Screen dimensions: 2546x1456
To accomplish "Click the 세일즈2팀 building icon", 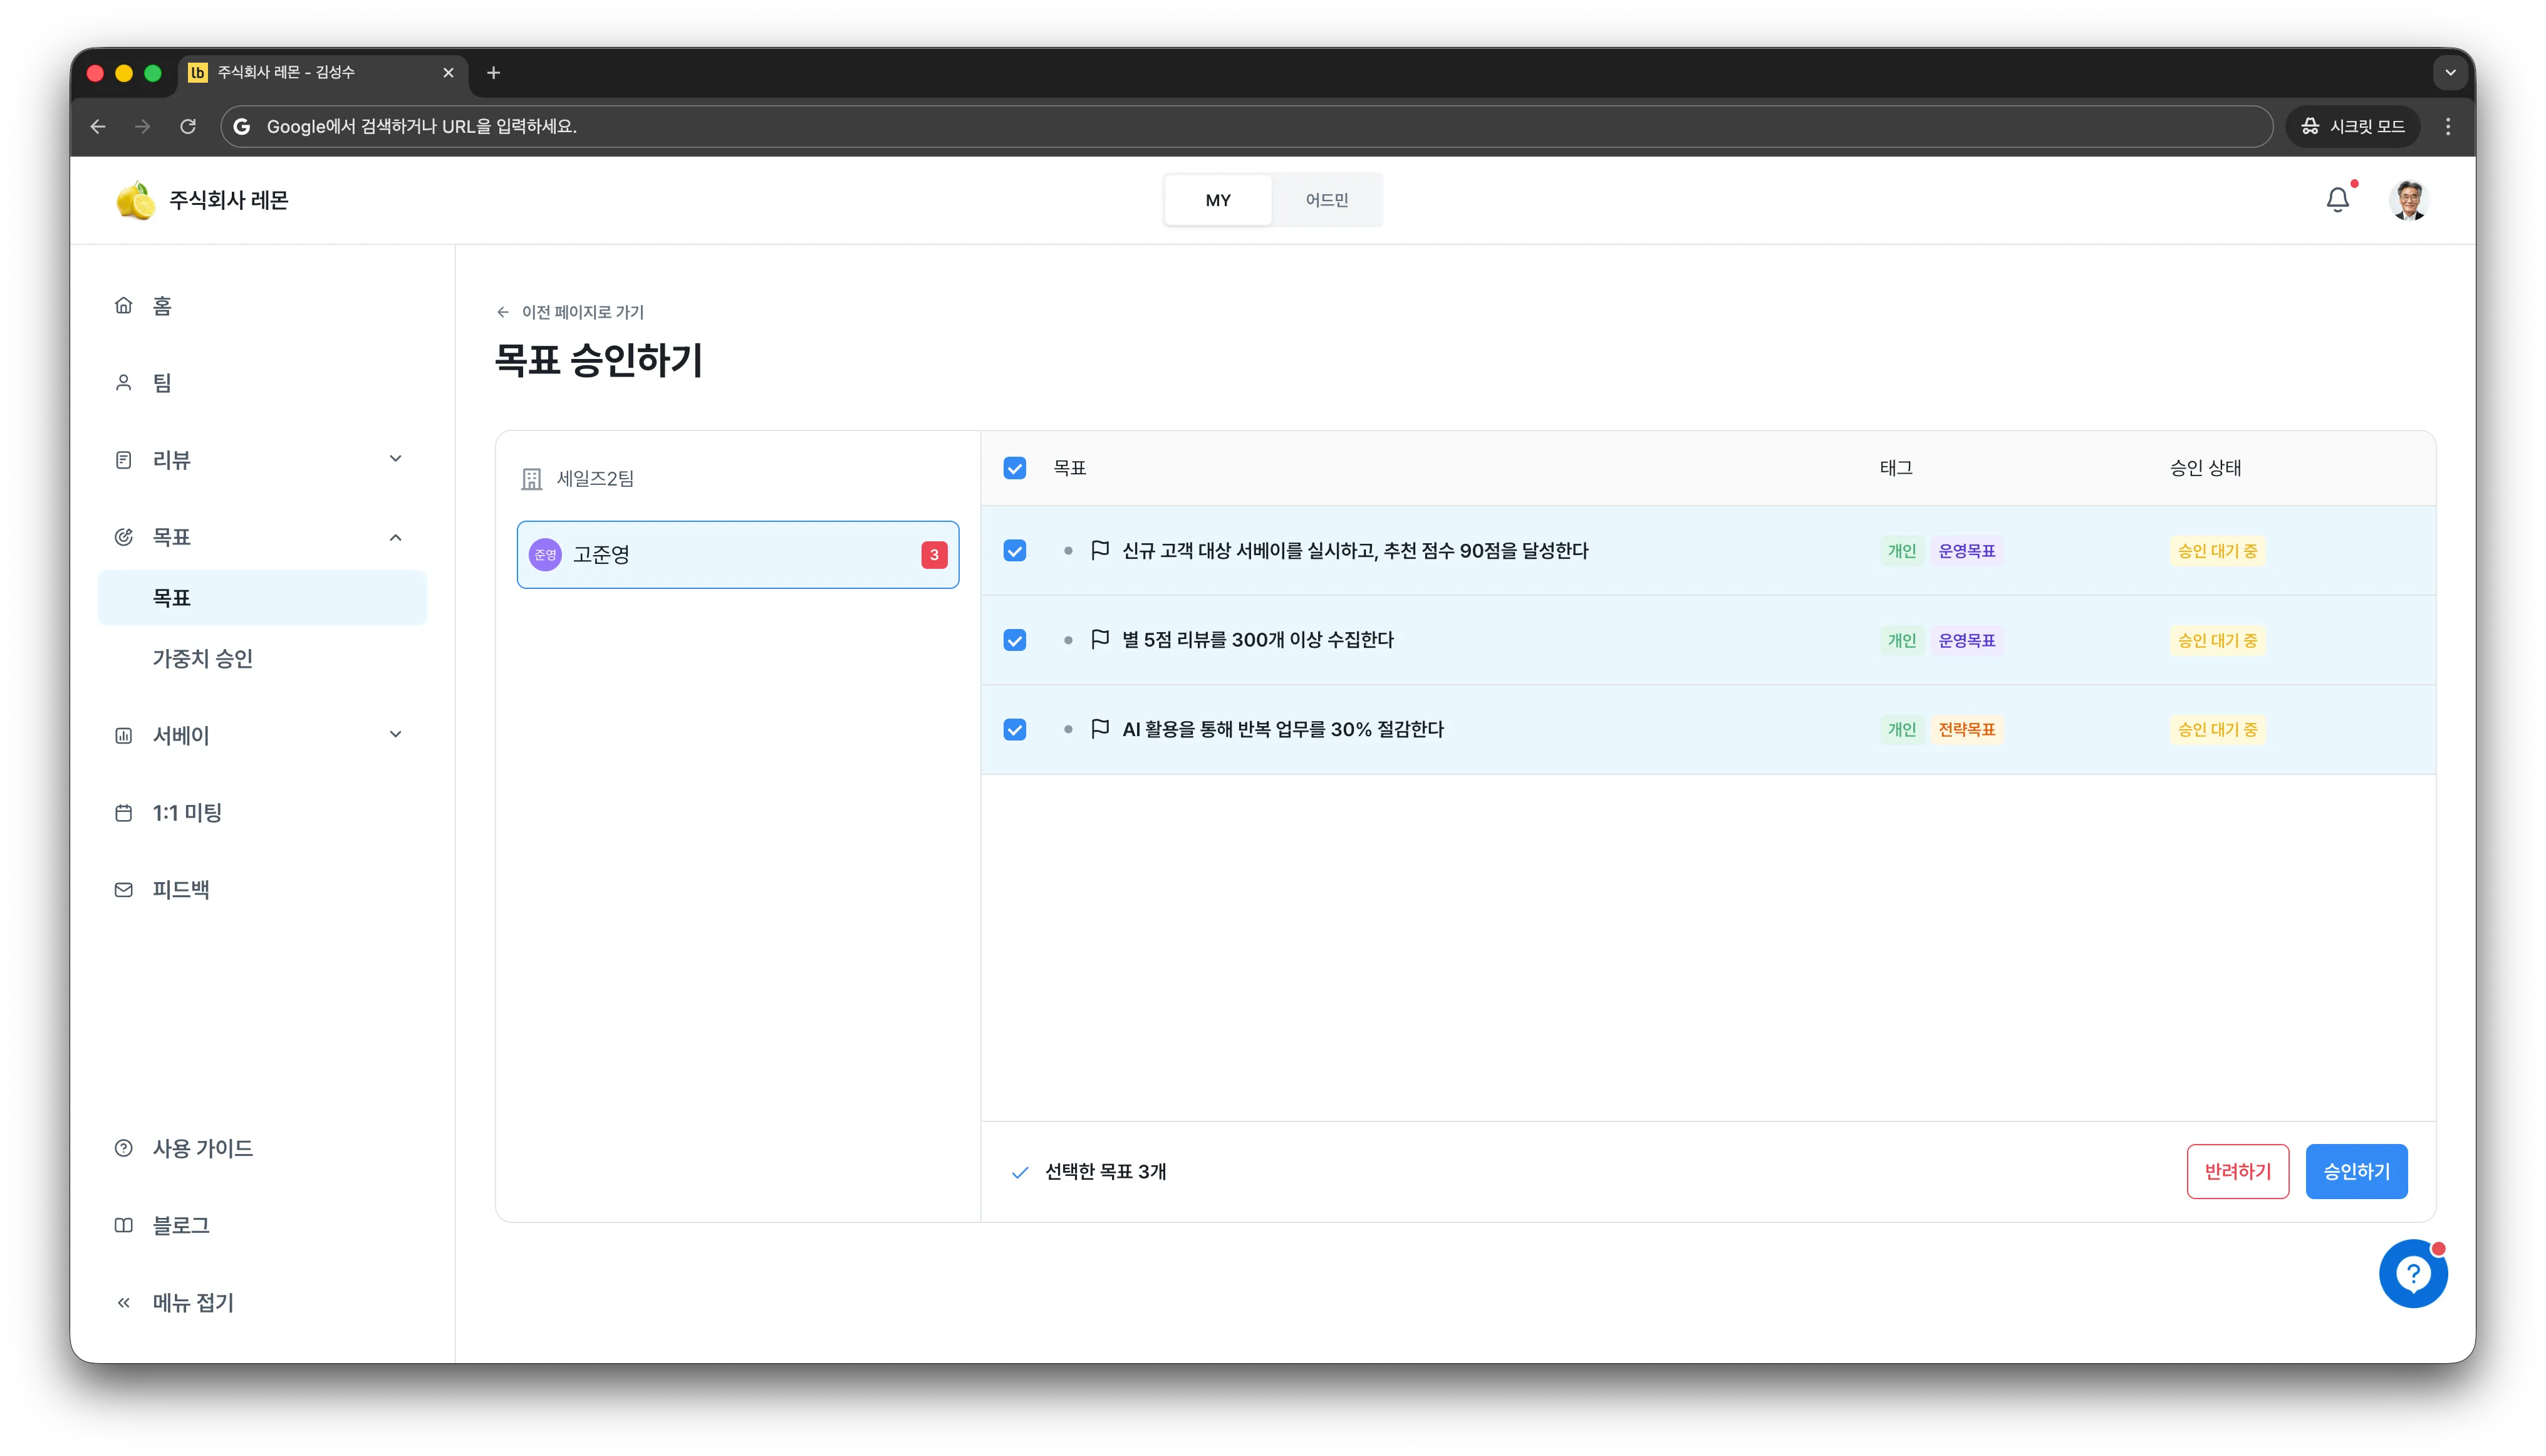I will [531, 479].
